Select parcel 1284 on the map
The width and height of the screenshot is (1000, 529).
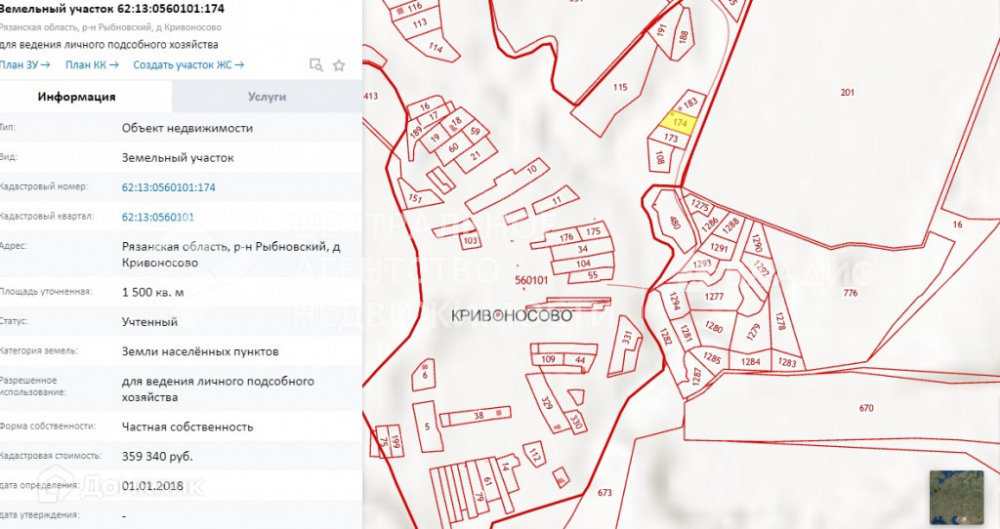coord(750,361)
